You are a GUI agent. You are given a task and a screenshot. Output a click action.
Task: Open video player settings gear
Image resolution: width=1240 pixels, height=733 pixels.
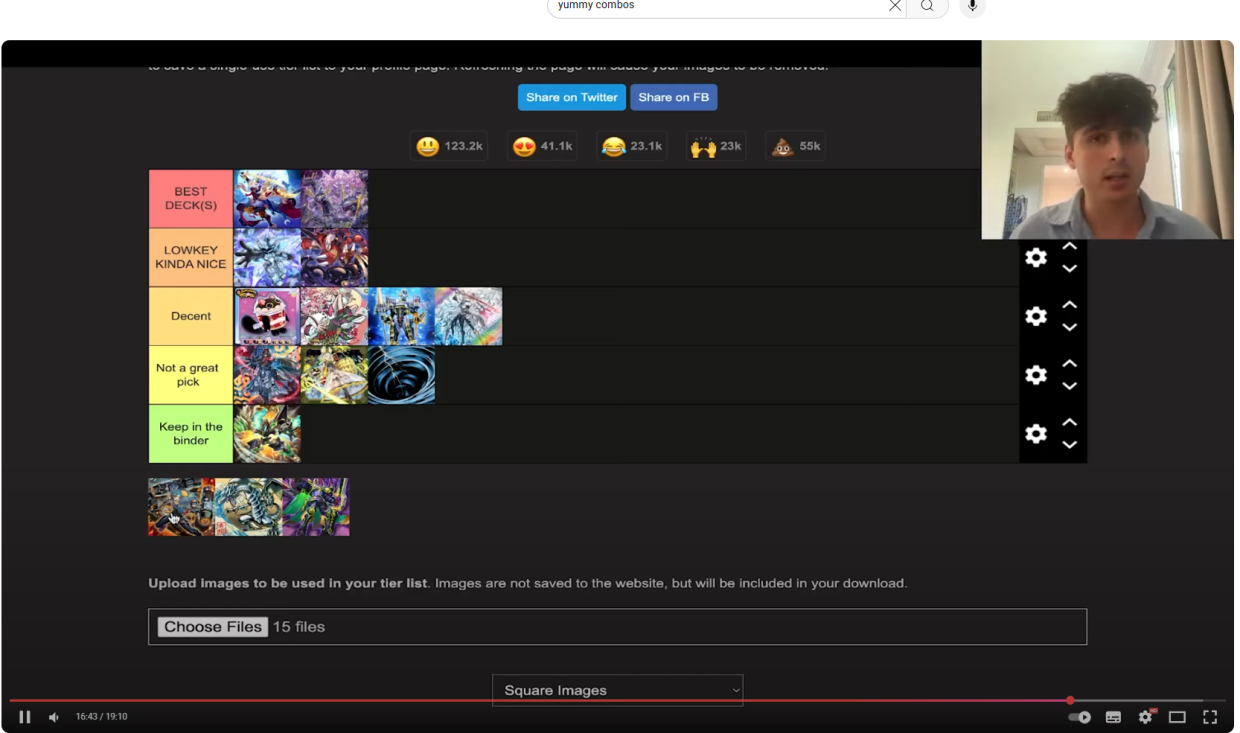click(1146, 717)
